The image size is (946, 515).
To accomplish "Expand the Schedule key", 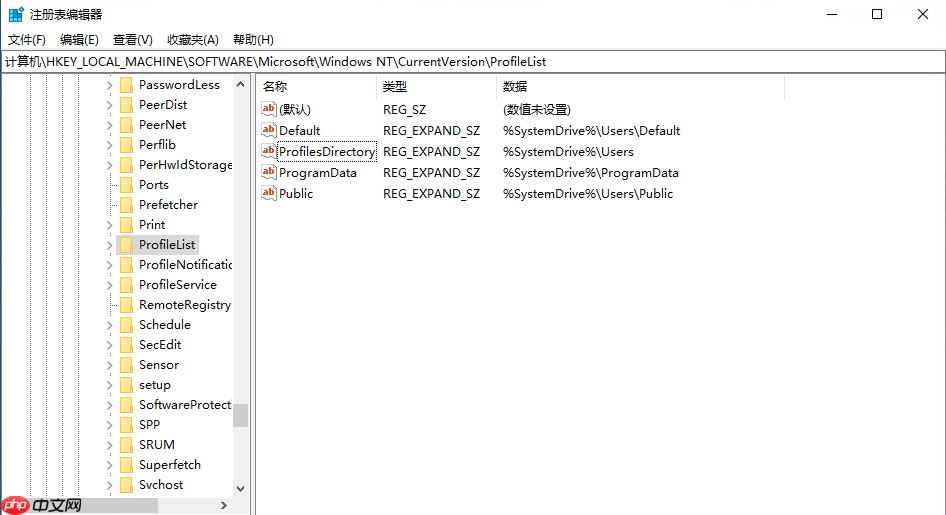I will [x=109, y=326].
